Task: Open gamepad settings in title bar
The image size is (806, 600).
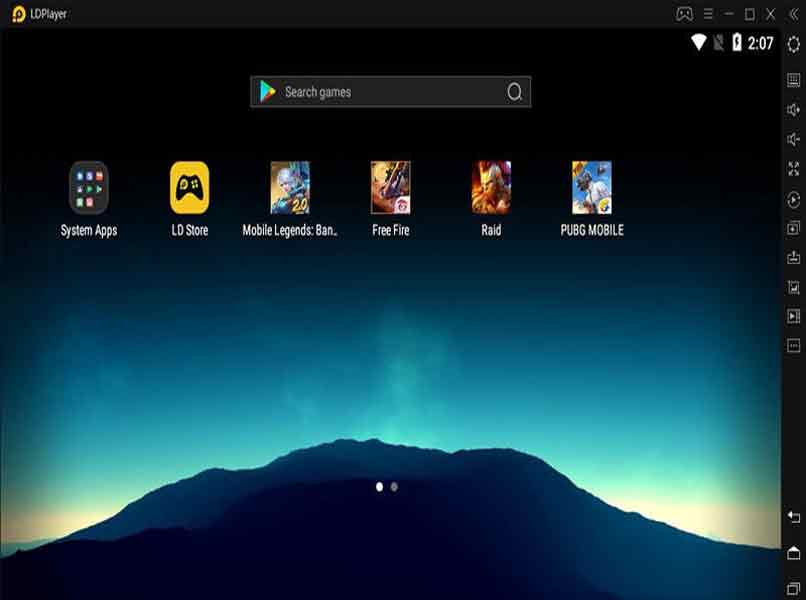Action: 684,14
